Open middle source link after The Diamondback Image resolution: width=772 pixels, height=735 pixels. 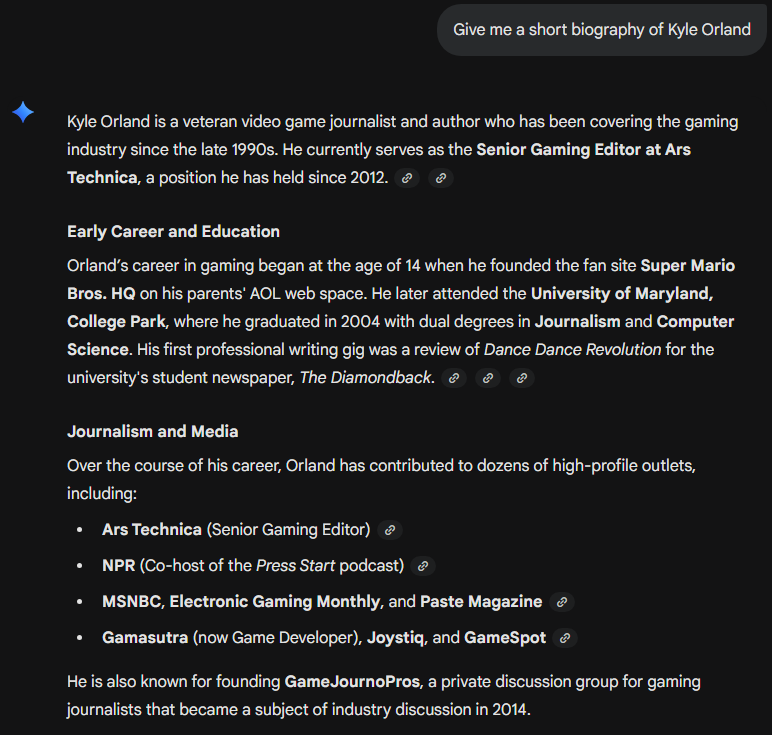pyautogui.click(x=488, y=378)
